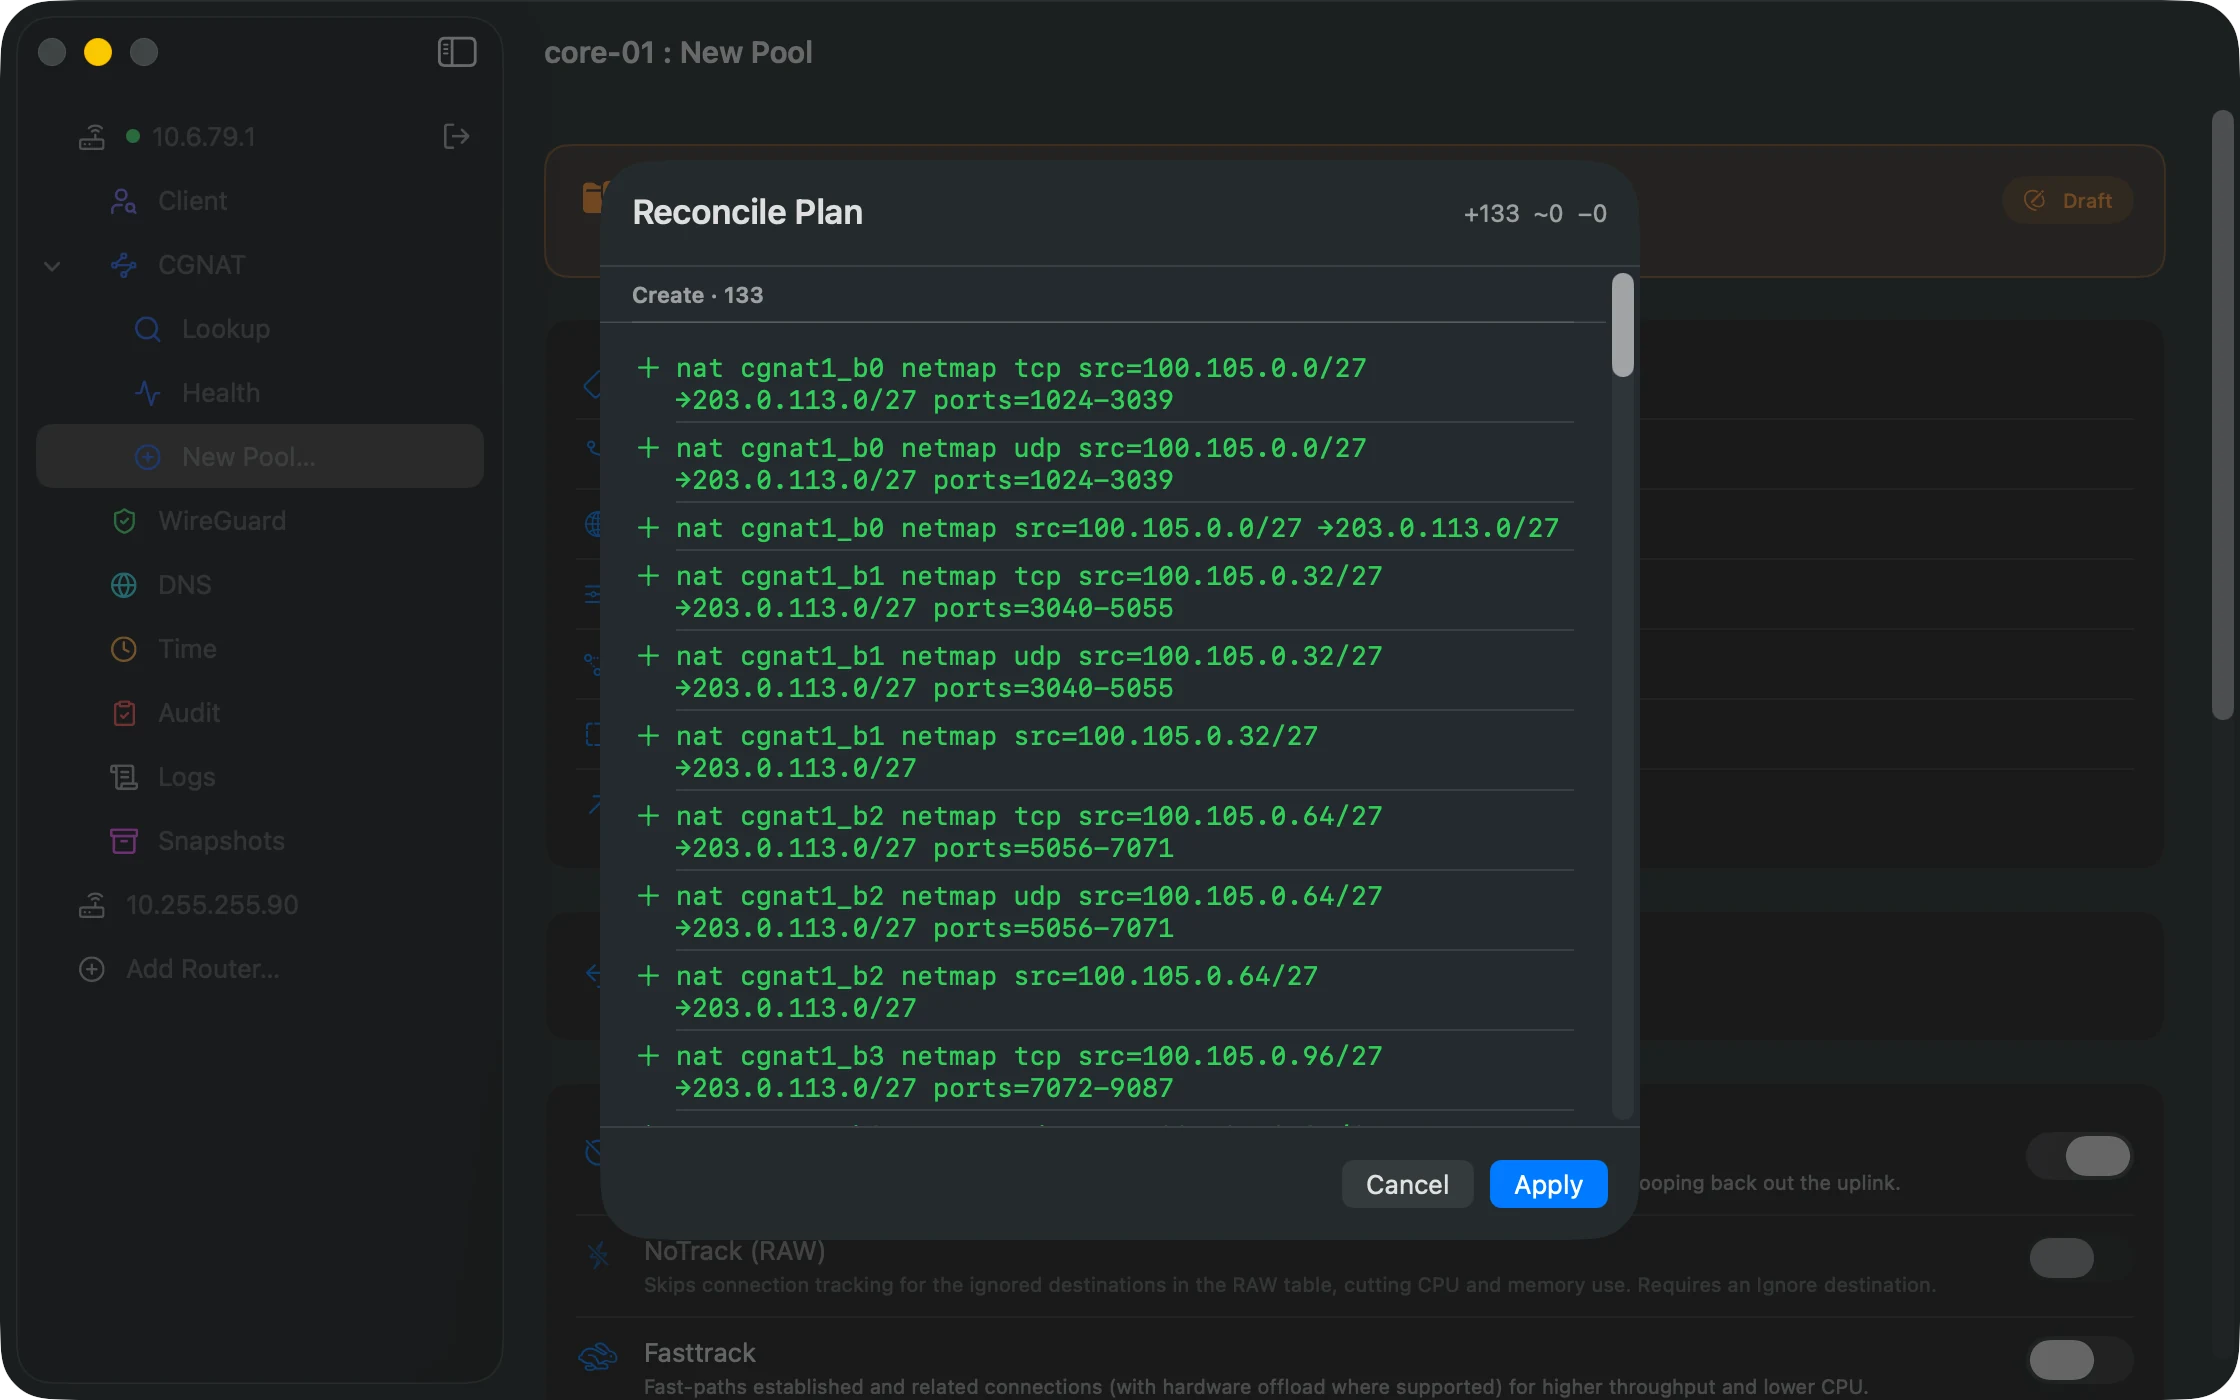Image resolution: width=2240 pixels, height=1400 pixels.
Task: Cancel the Reconcile Plan dialog
Action: [x=1407, y=1185]
